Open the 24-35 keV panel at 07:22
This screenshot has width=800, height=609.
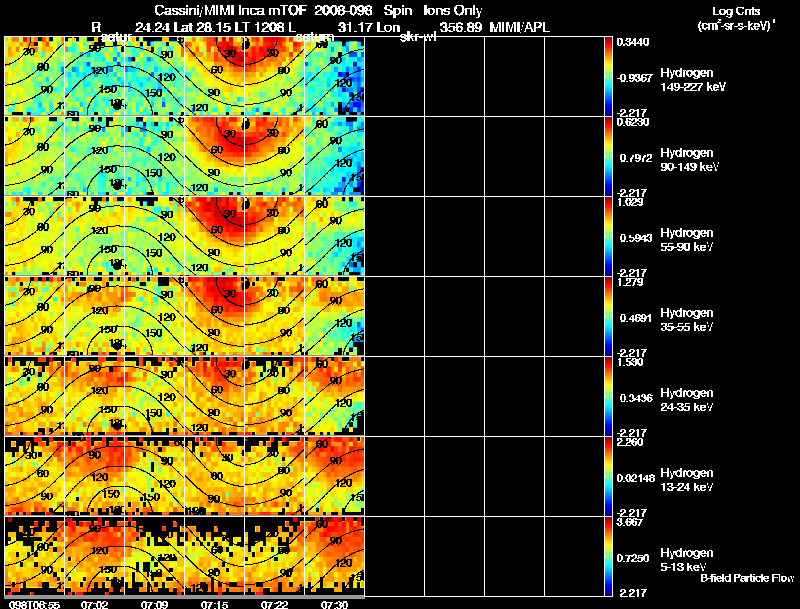click(274, 396)
